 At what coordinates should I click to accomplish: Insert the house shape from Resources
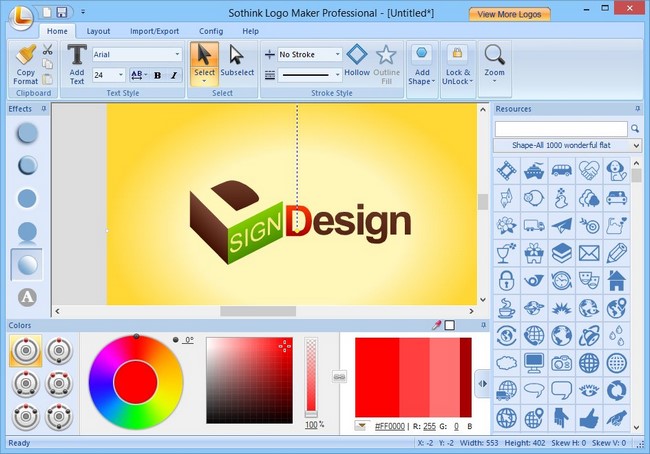616,279
